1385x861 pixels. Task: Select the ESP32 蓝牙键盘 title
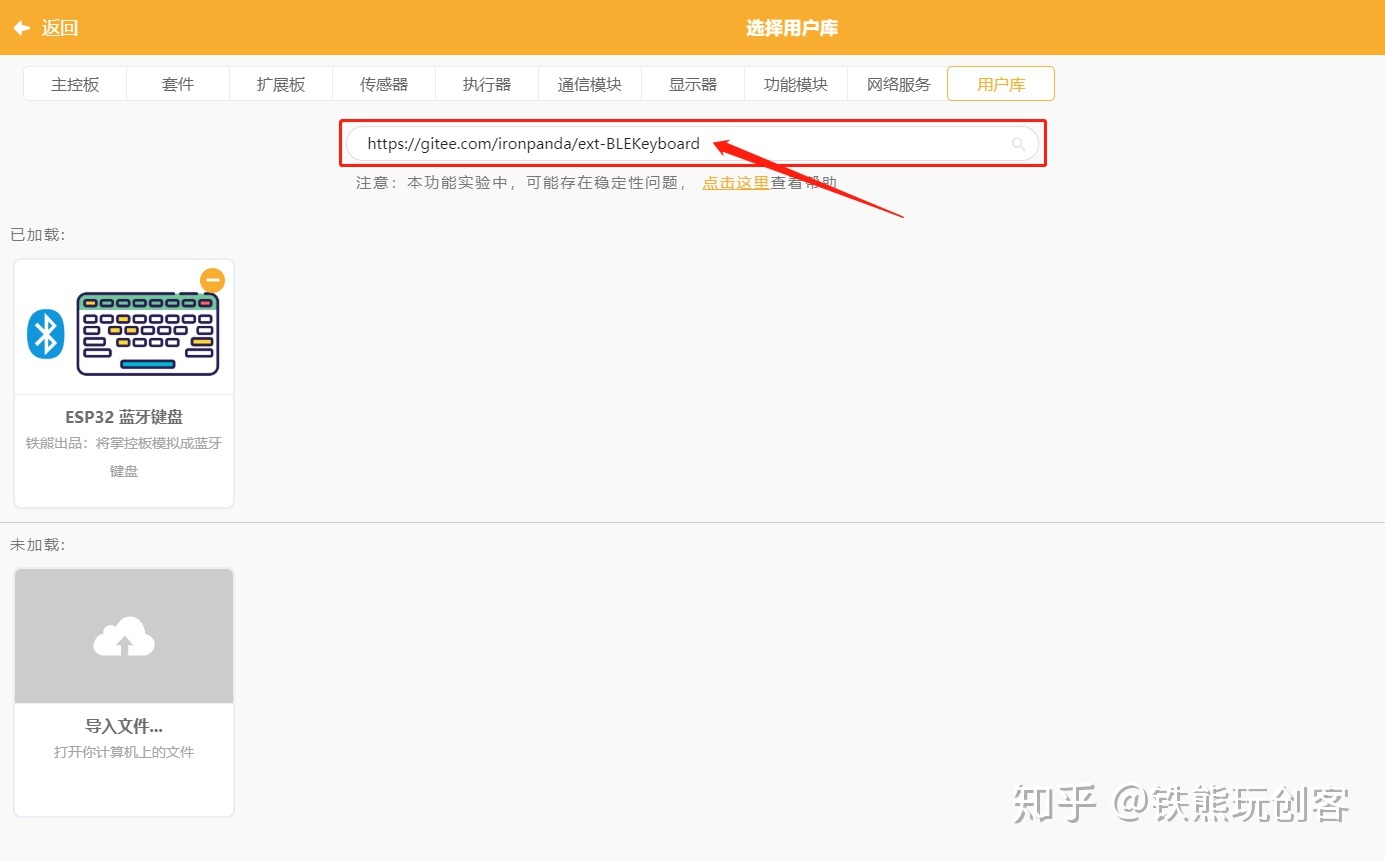coord(124,417)
